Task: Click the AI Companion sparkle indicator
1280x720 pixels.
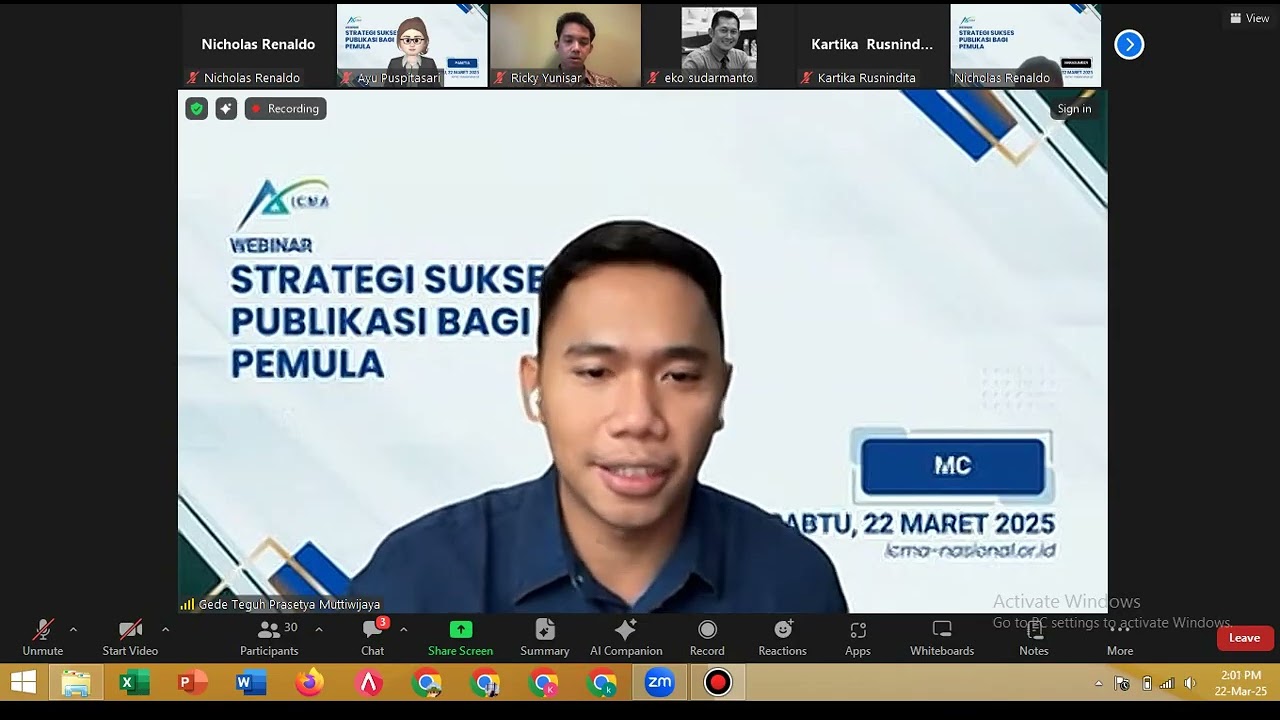Action: point(227,109)
